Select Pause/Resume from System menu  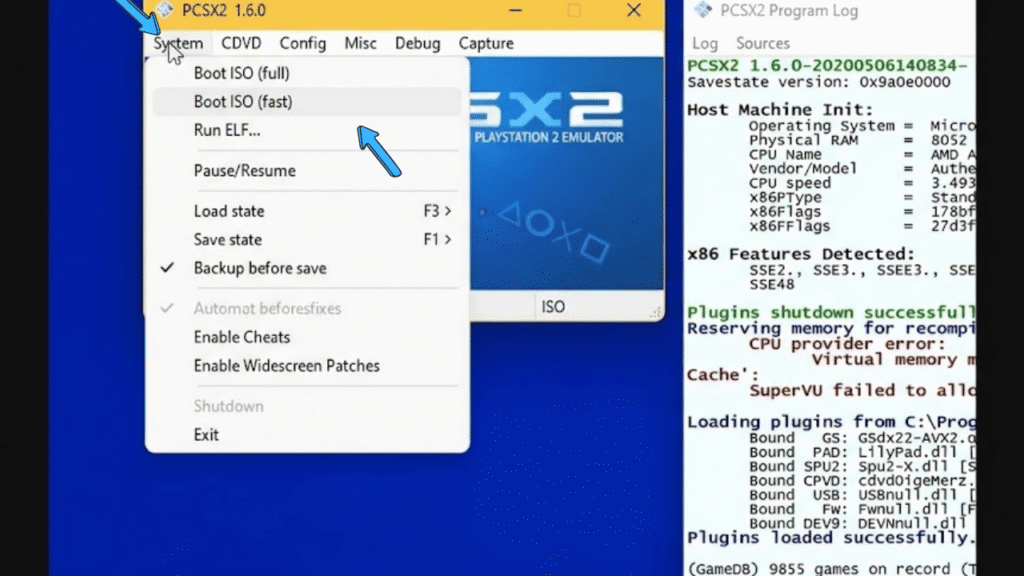[x=244, y=171]
